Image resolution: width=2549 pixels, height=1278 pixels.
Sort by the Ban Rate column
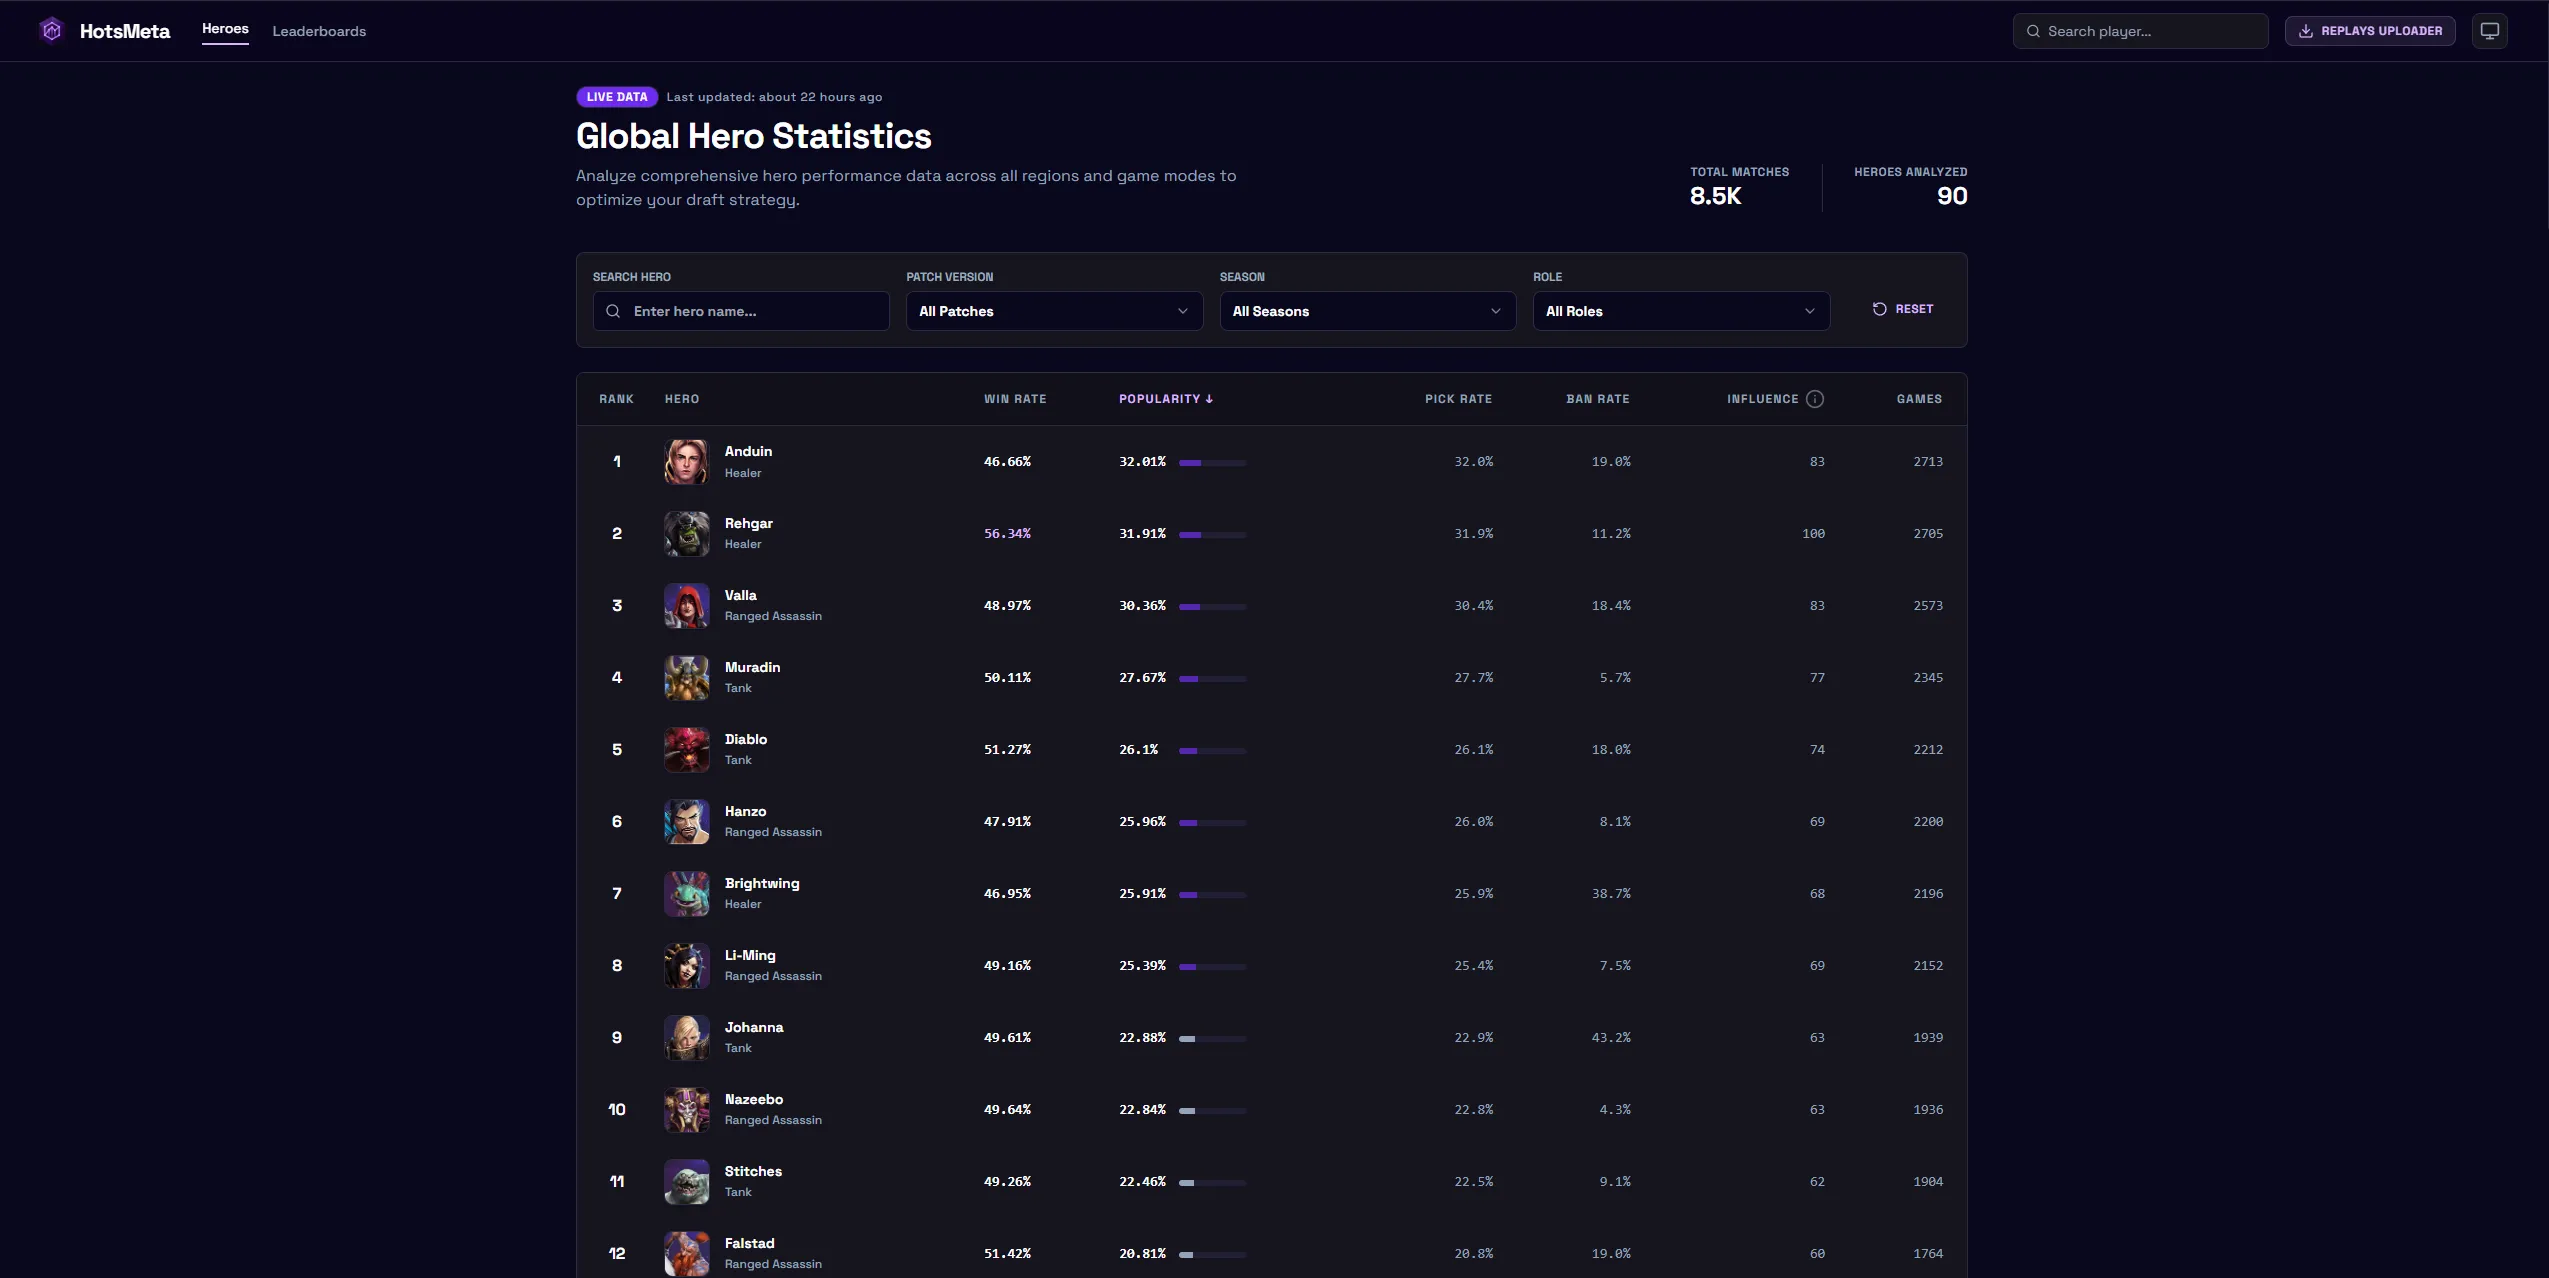1598,399
